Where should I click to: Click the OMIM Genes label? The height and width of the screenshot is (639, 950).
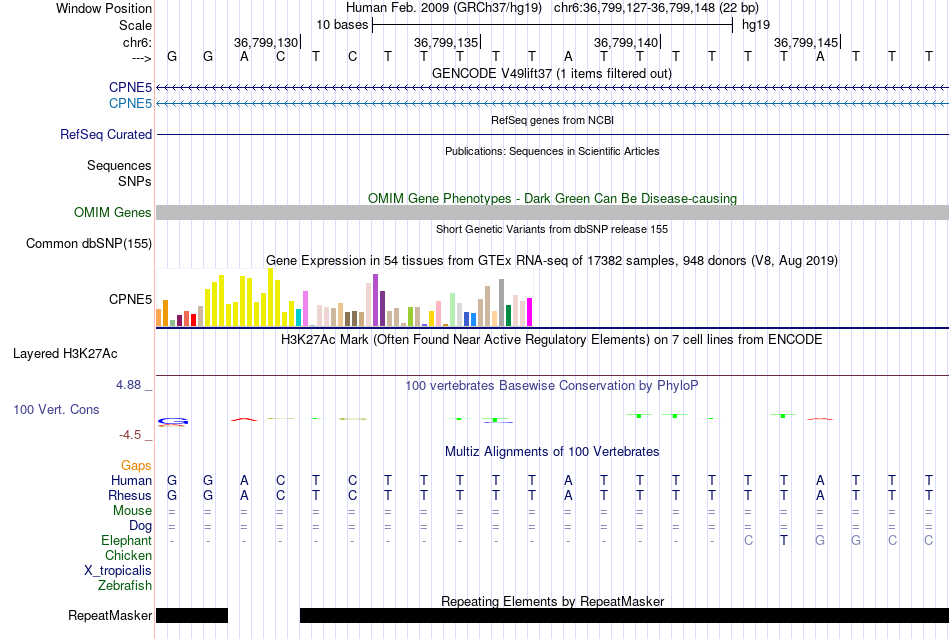(x=113, y=213)
